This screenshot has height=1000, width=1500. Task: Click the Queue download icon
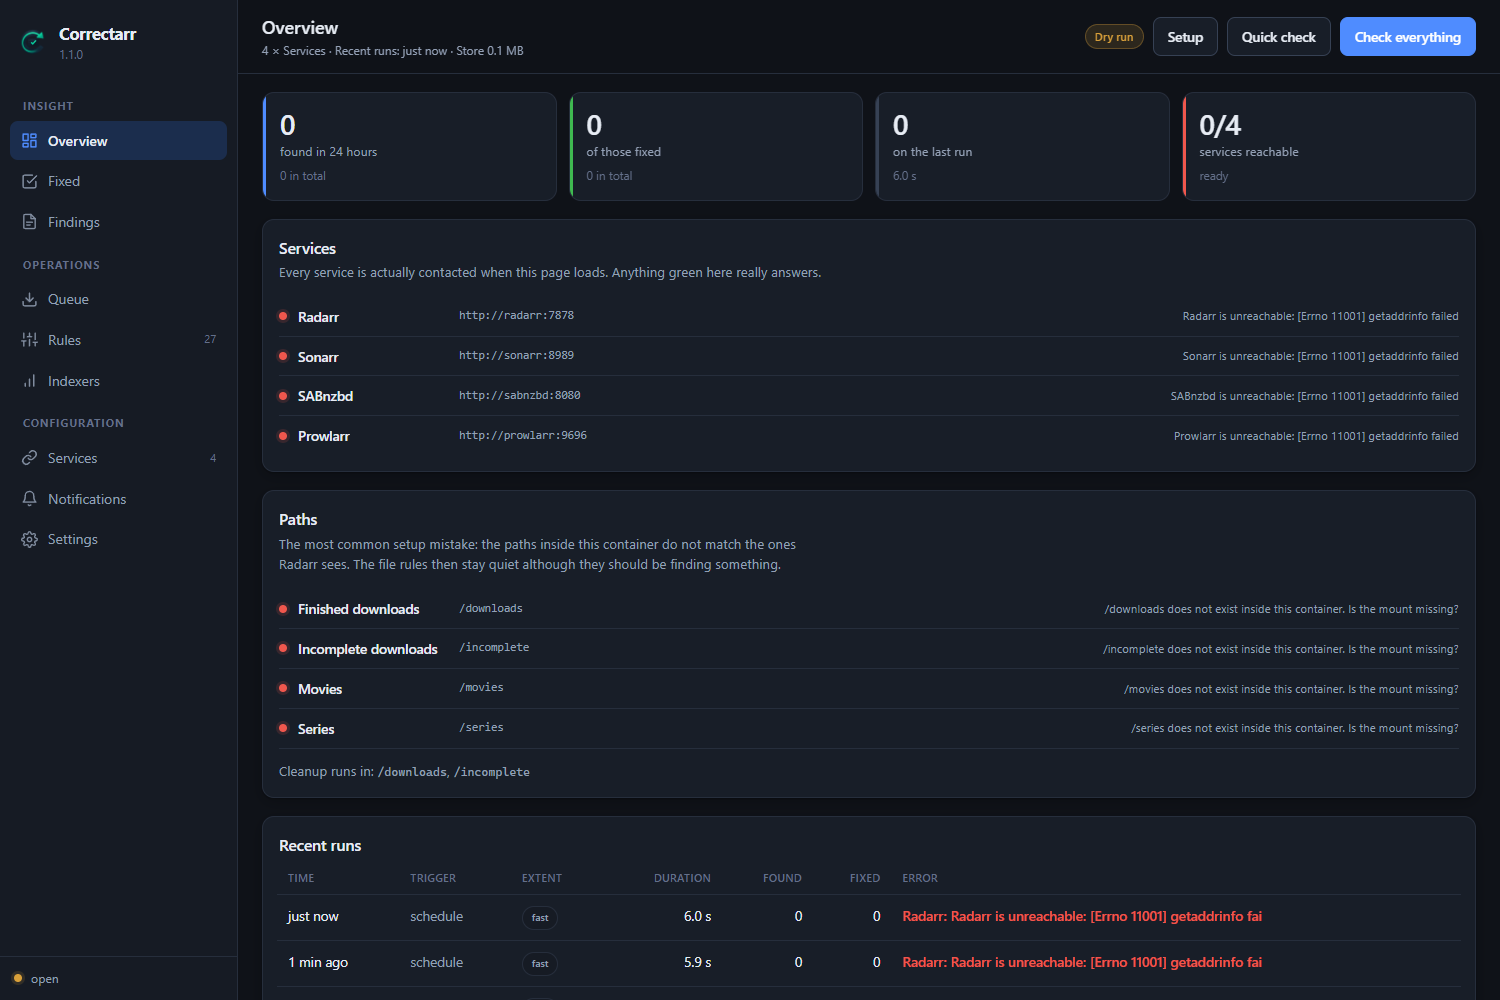click(x=30, y=299)
